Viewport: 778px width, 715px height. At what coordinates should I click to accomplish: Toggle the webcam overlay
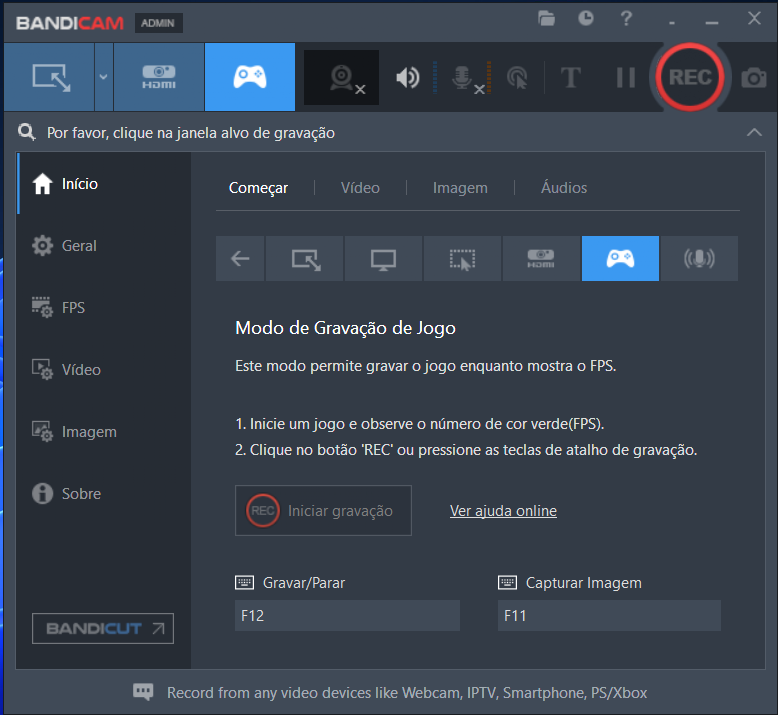pyautogui.click(x=342, y=77)
